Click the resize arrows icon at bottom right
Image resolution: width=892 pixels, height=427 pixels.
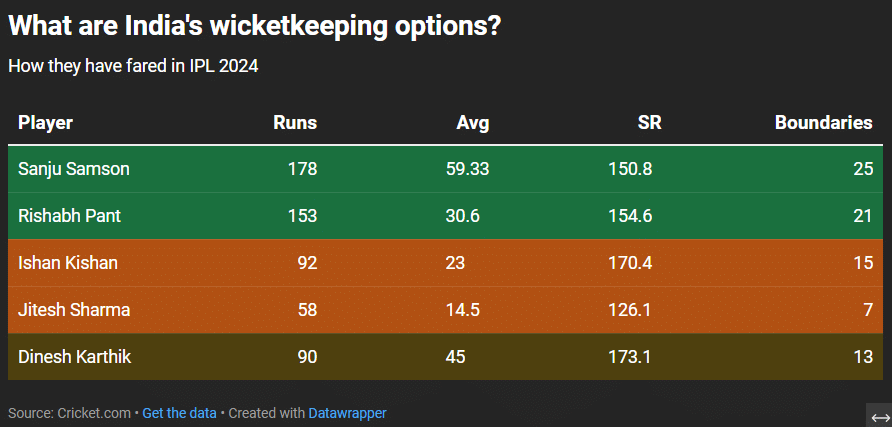(x=880, y=416)
